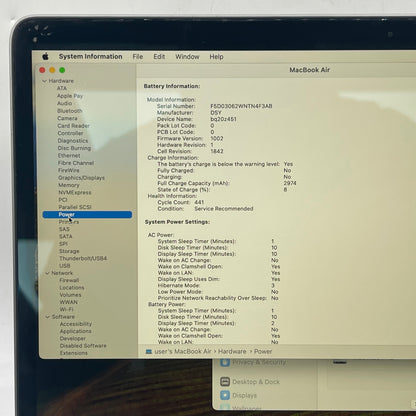Image resolution: width=416 pixels, height=416 pixels.
Task: Open the File menu
Action: pos(138,57)
